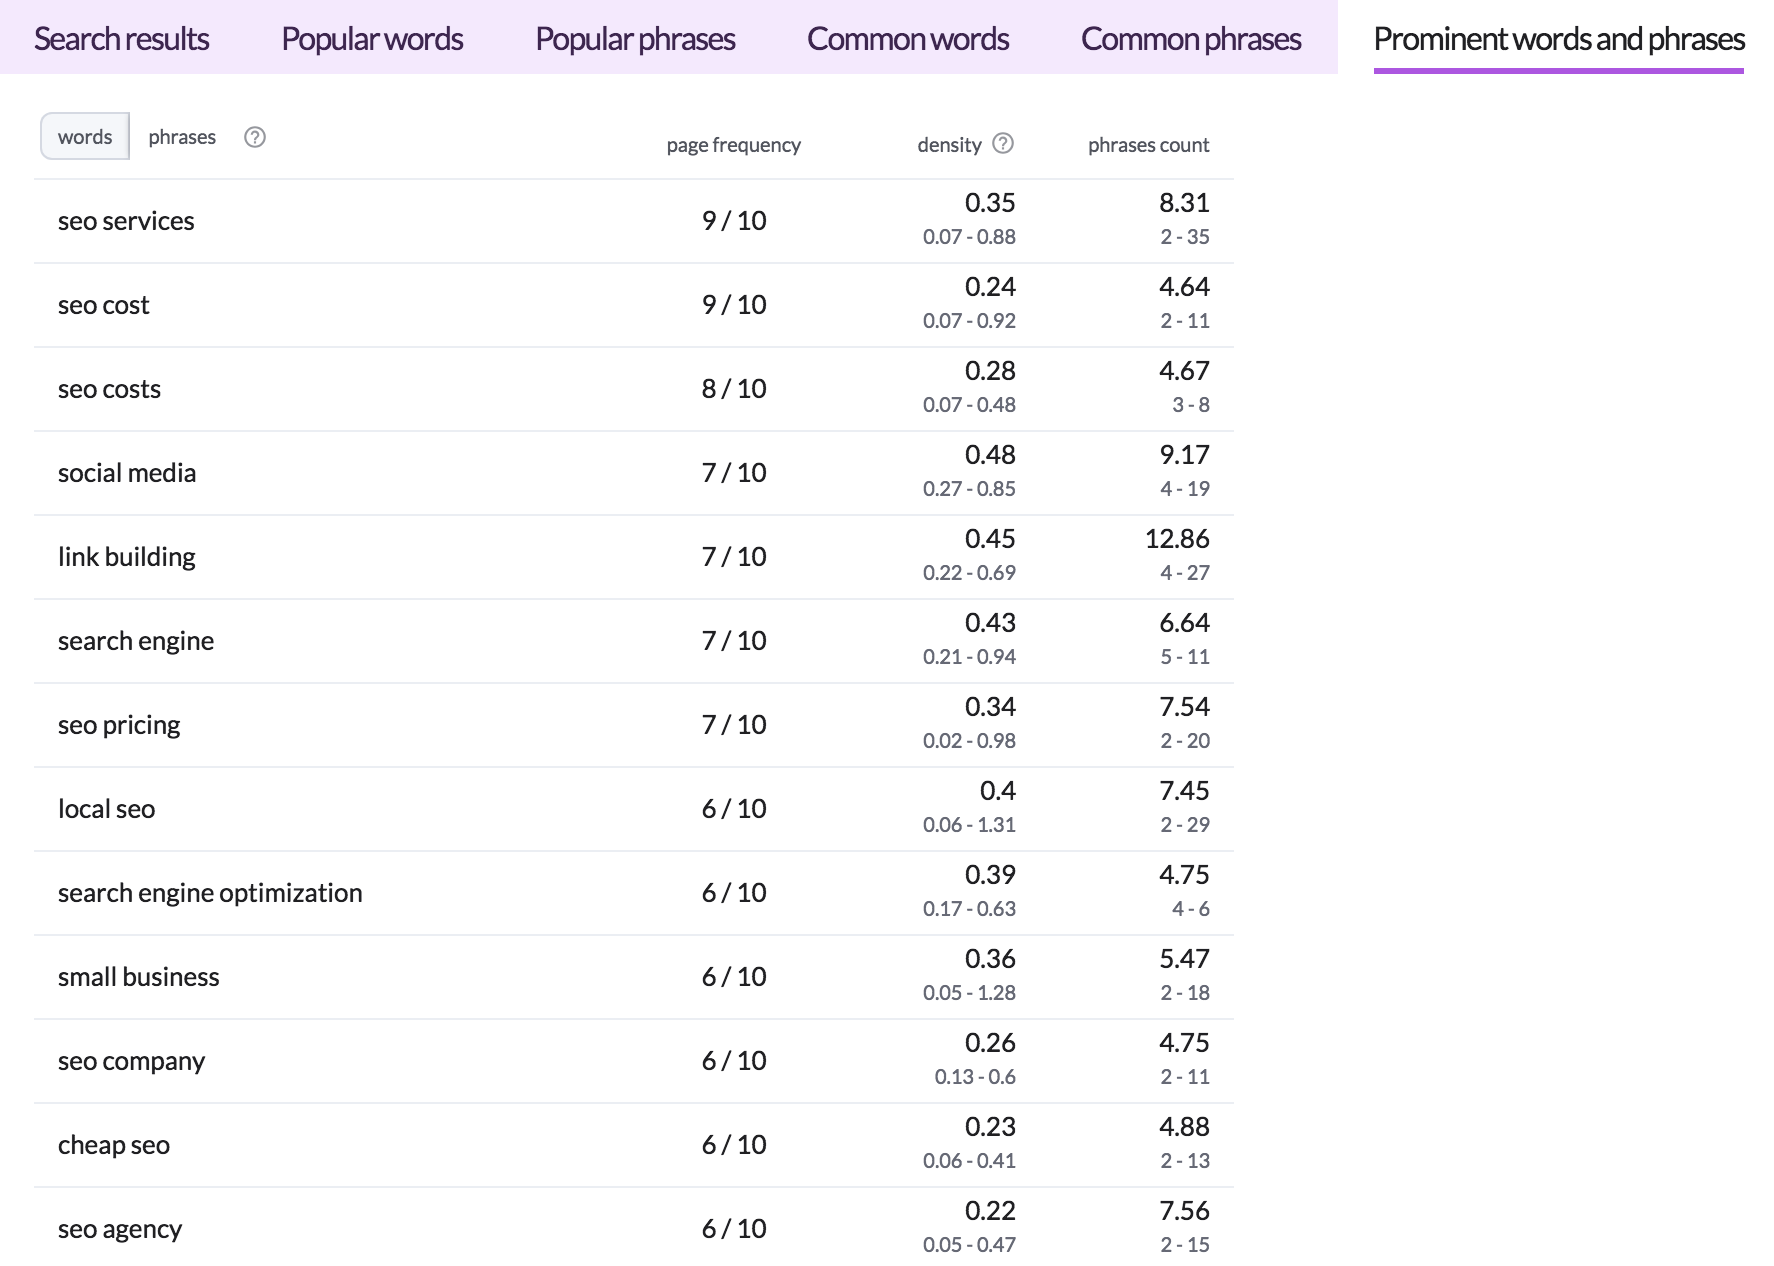Click density value 0.48 for social media
This screenshot has height=1266, width=1774.
[990, 455]
